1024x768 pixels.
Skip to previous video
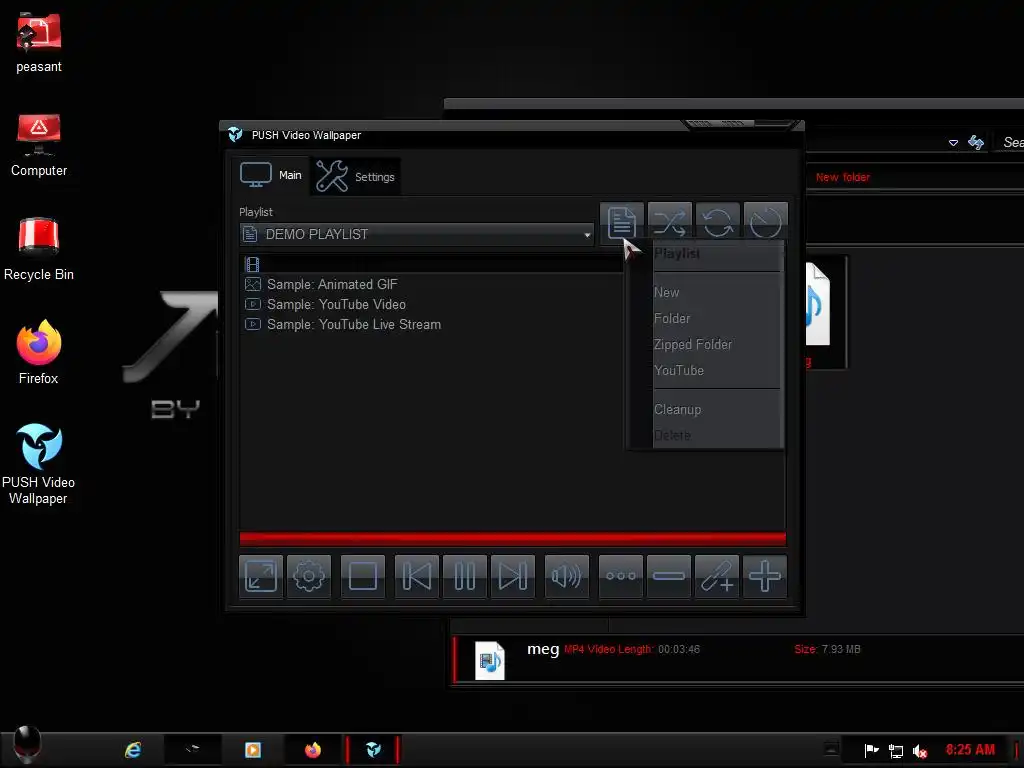pos(417,577)
